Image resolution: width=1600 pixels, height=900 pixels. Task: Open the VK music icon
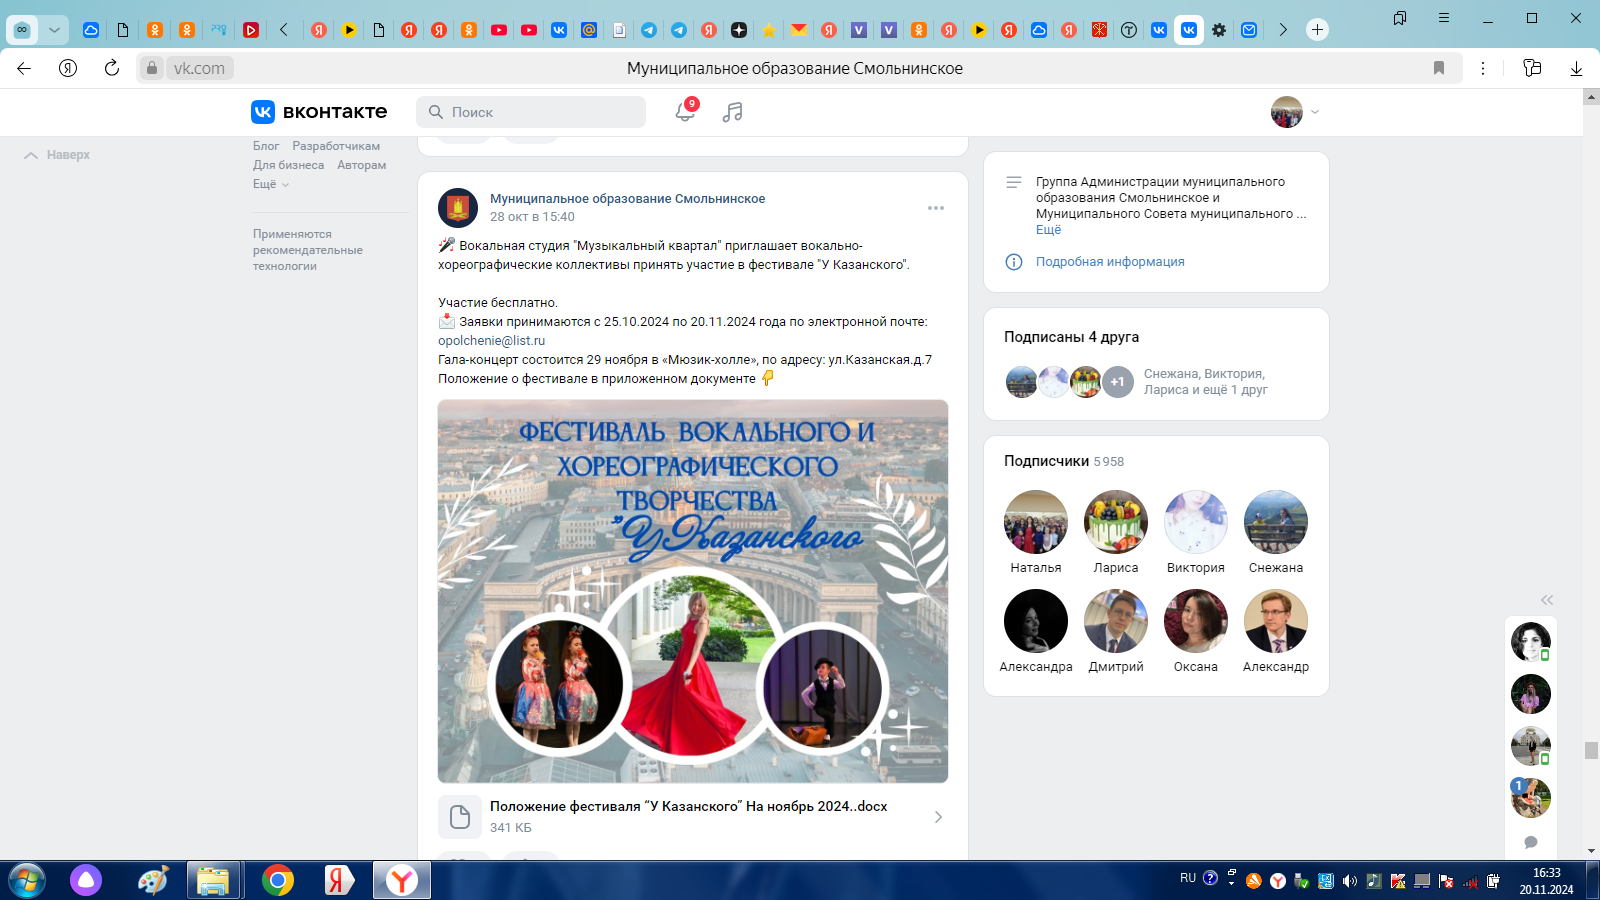(x=733, y=112)
